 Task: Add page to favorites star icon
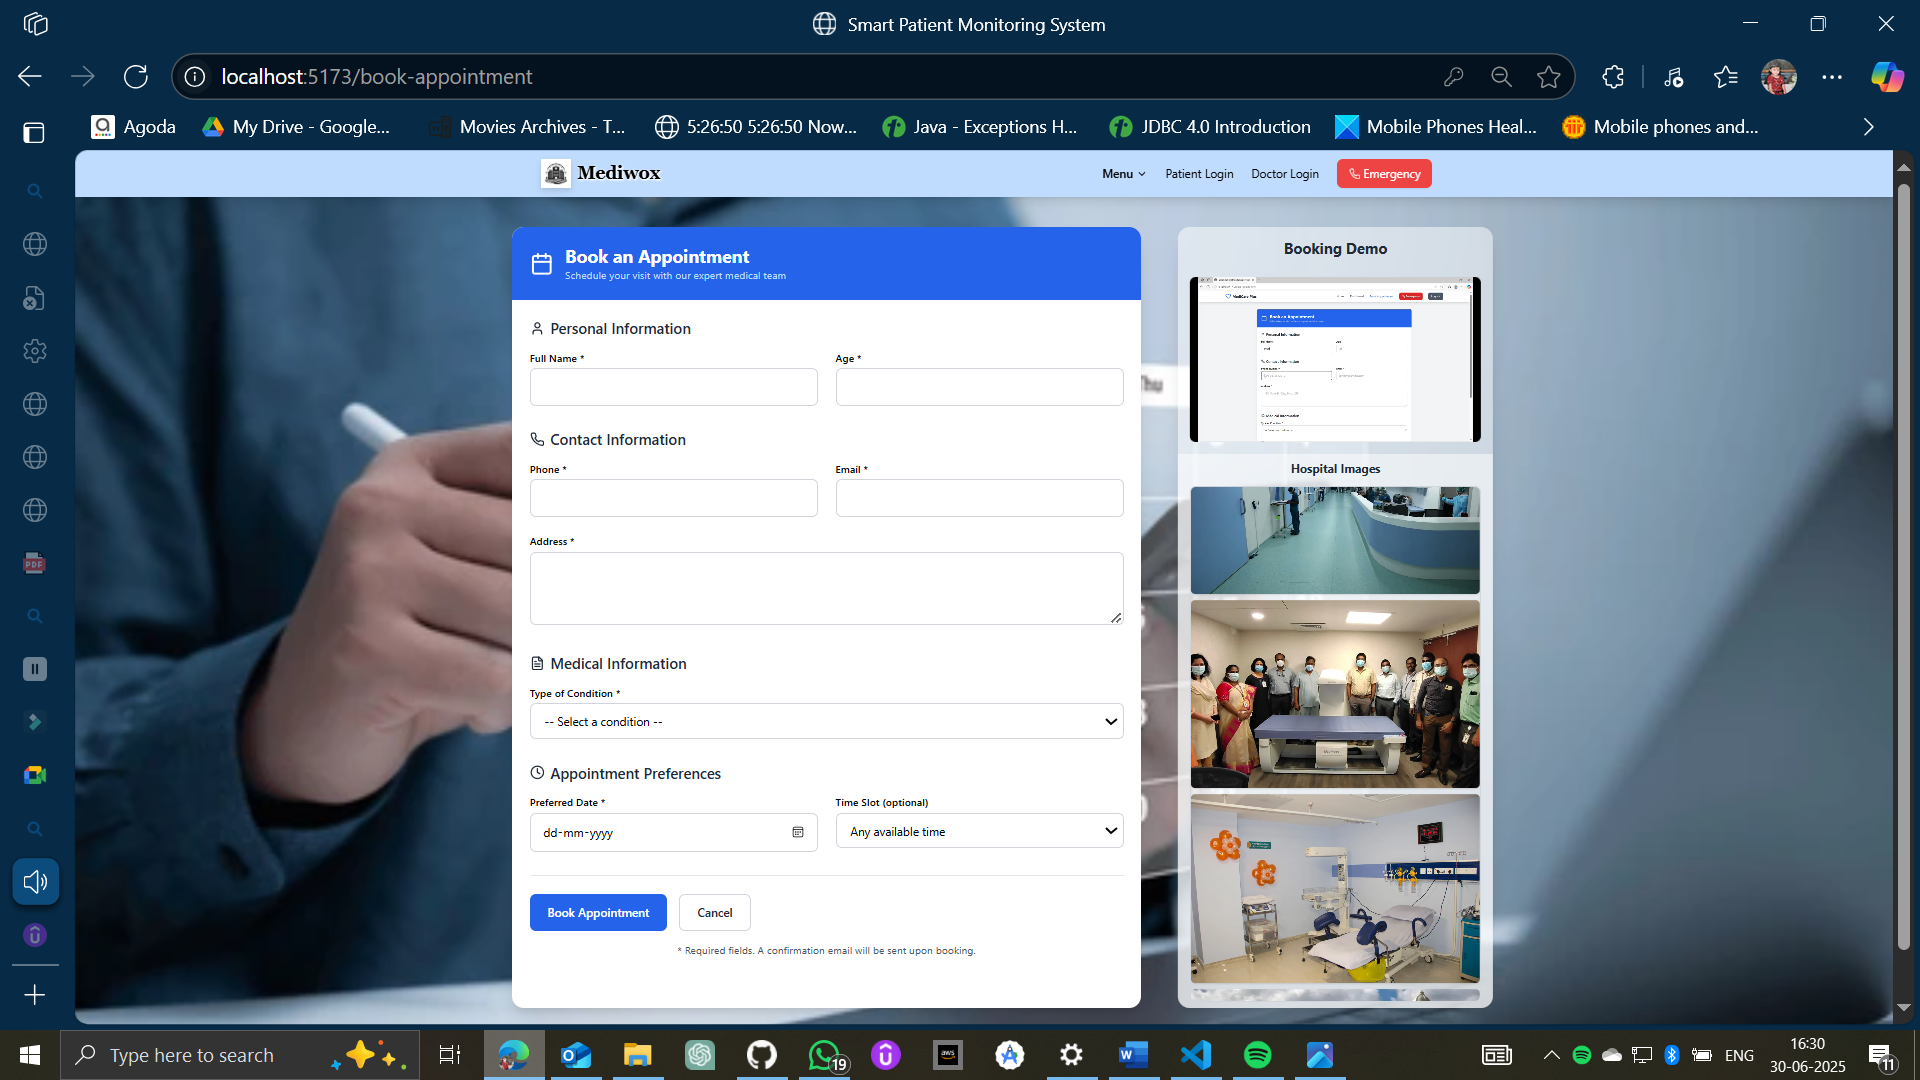(1548, 76)
